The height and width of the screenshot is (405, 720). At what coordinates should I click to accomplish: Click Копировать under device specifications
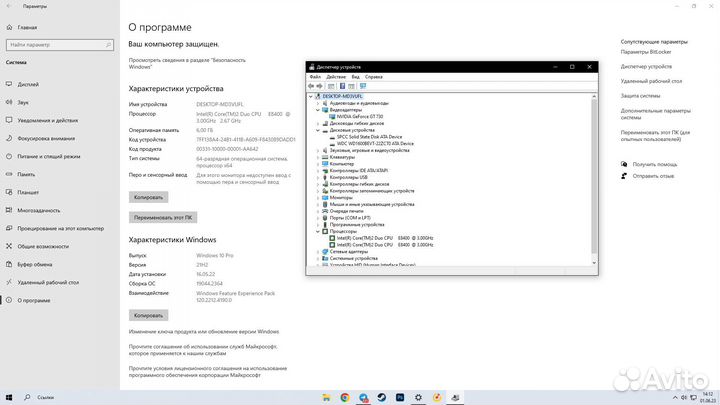[148, 197]
